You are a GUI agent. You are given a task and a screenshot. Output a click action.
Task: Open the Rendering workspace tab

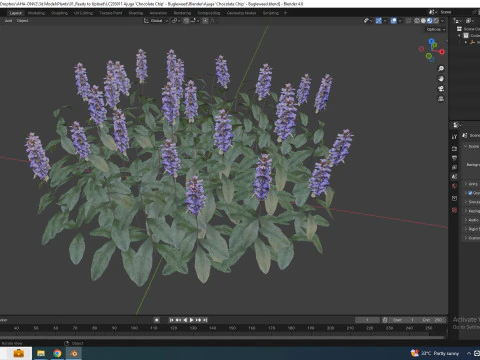tap(182, 13)
